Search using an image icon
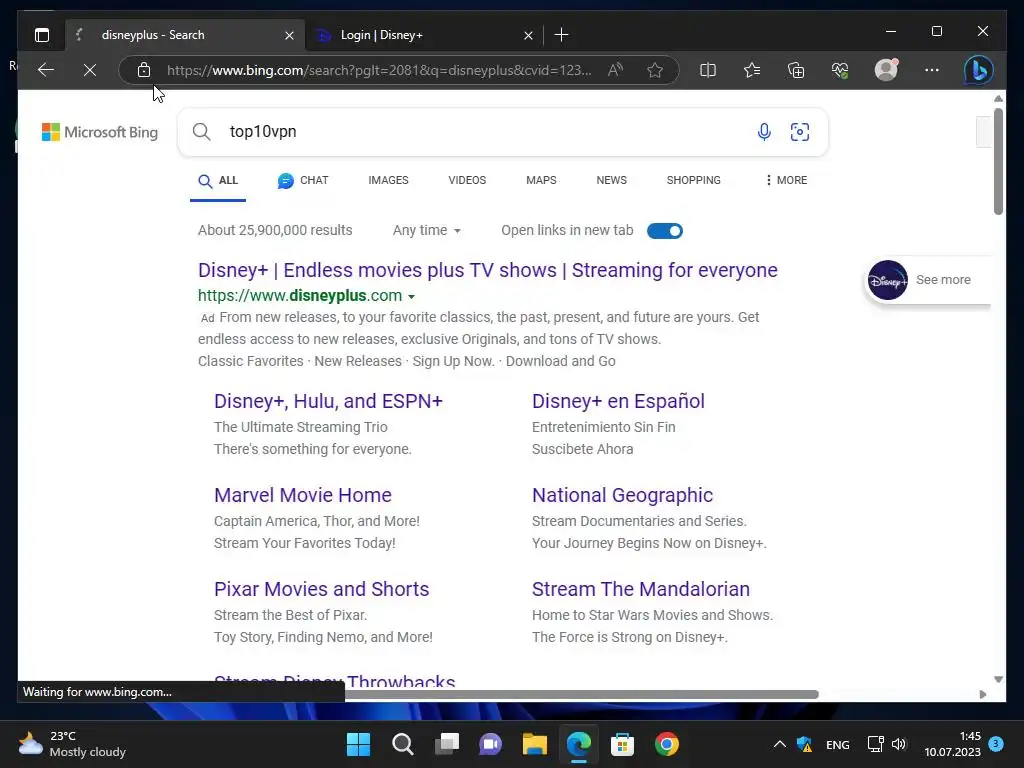 tap(800, 132)
